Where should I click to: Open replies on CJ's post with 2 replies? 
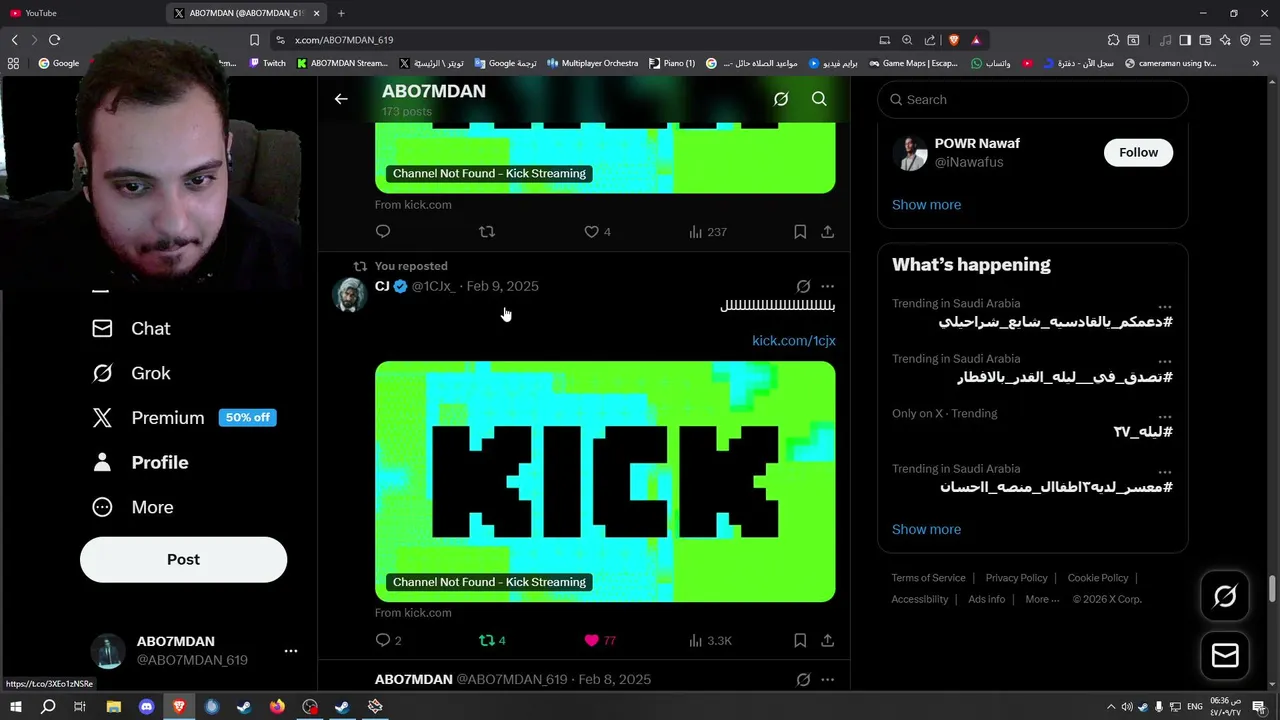388,640
